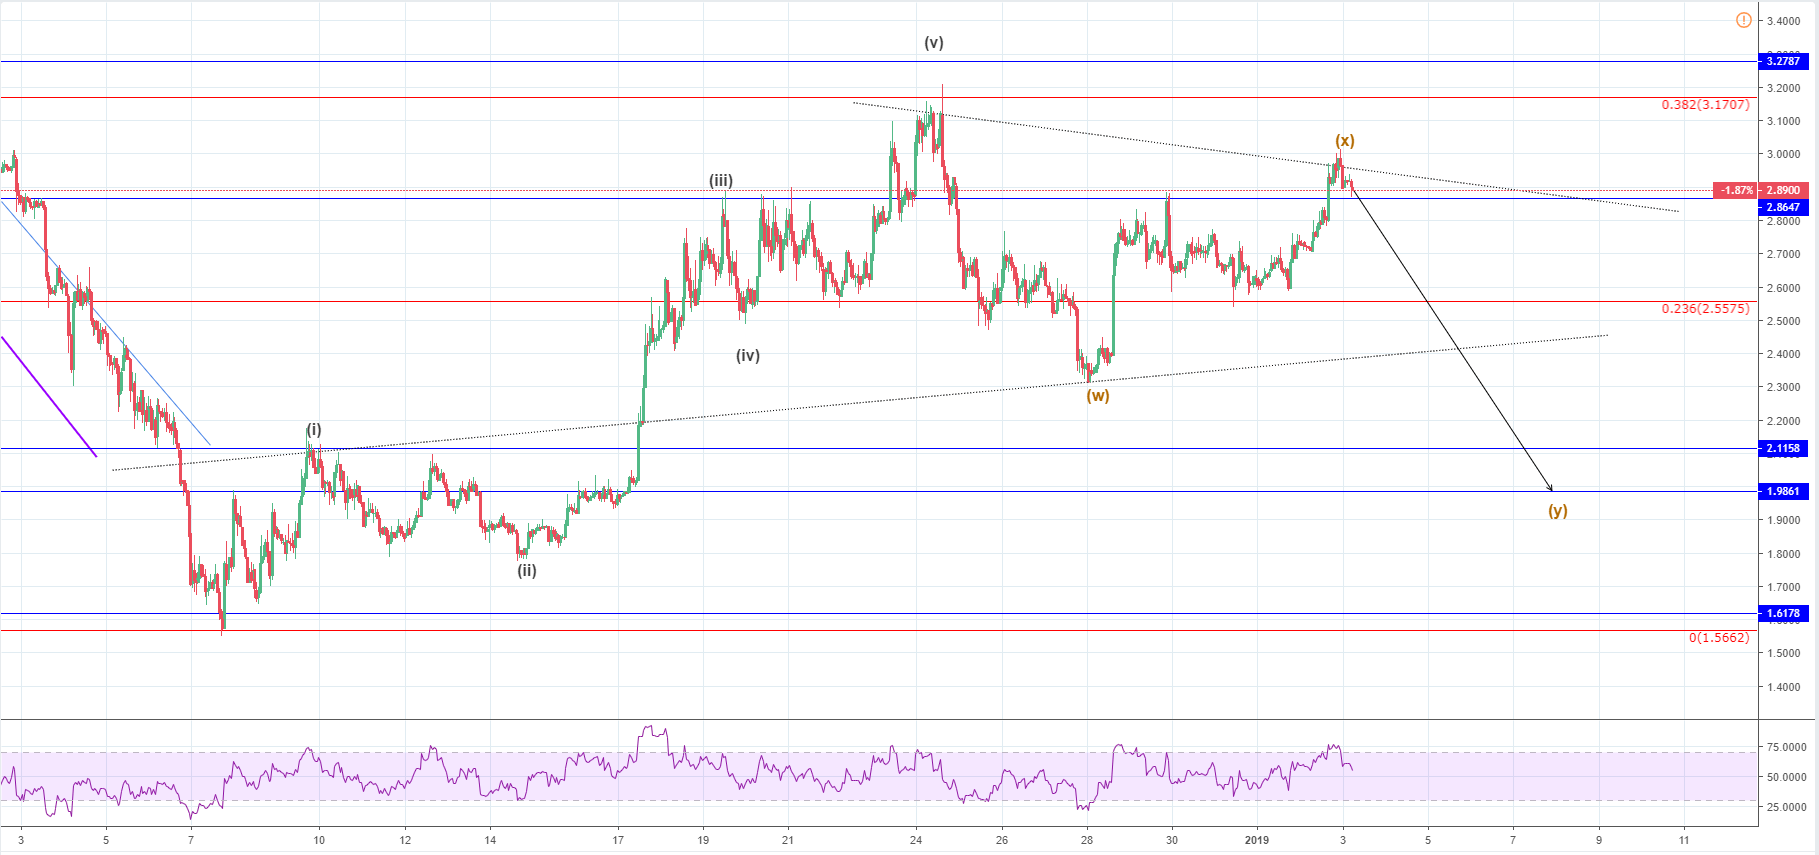Viewport: 1819px width, 855px height.
Task: Click the (ii) wave label
Action: point(526,571)
